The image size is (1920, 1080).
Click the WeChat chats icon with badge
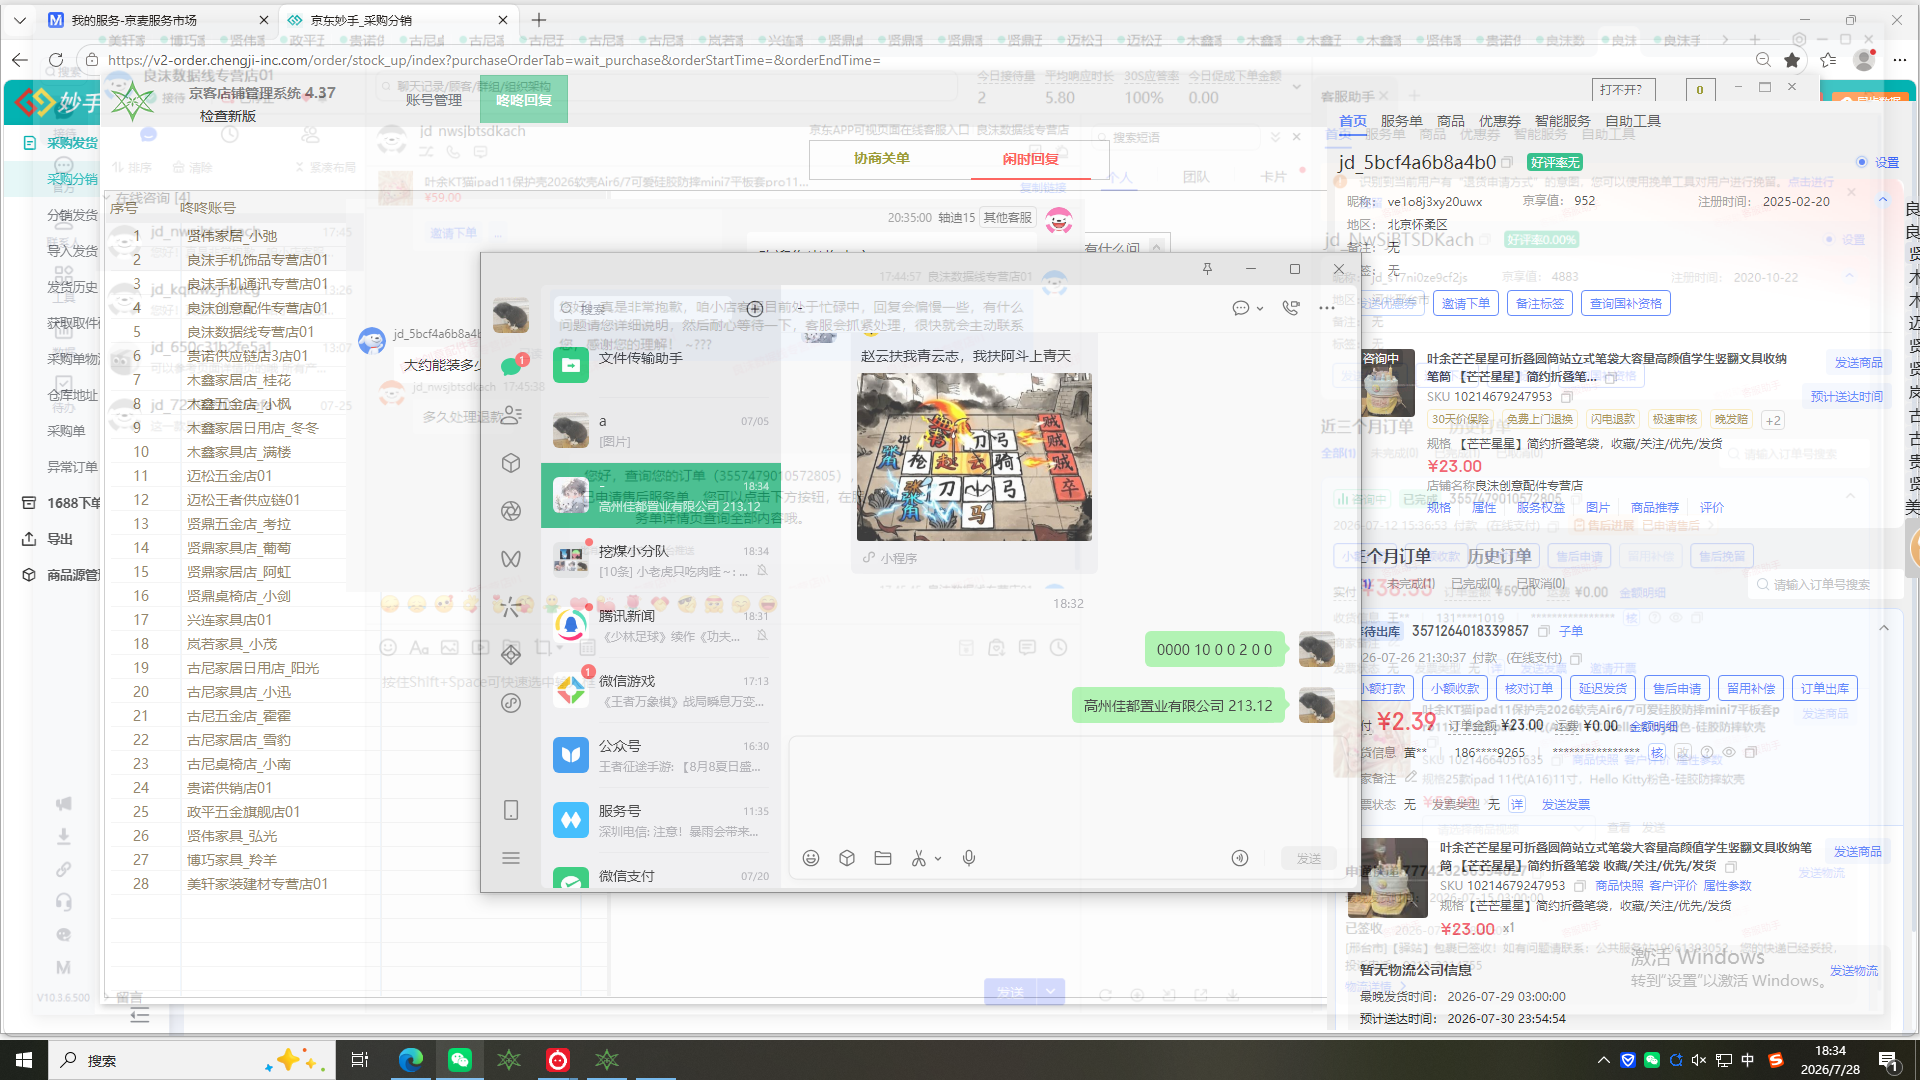(511, 366)
